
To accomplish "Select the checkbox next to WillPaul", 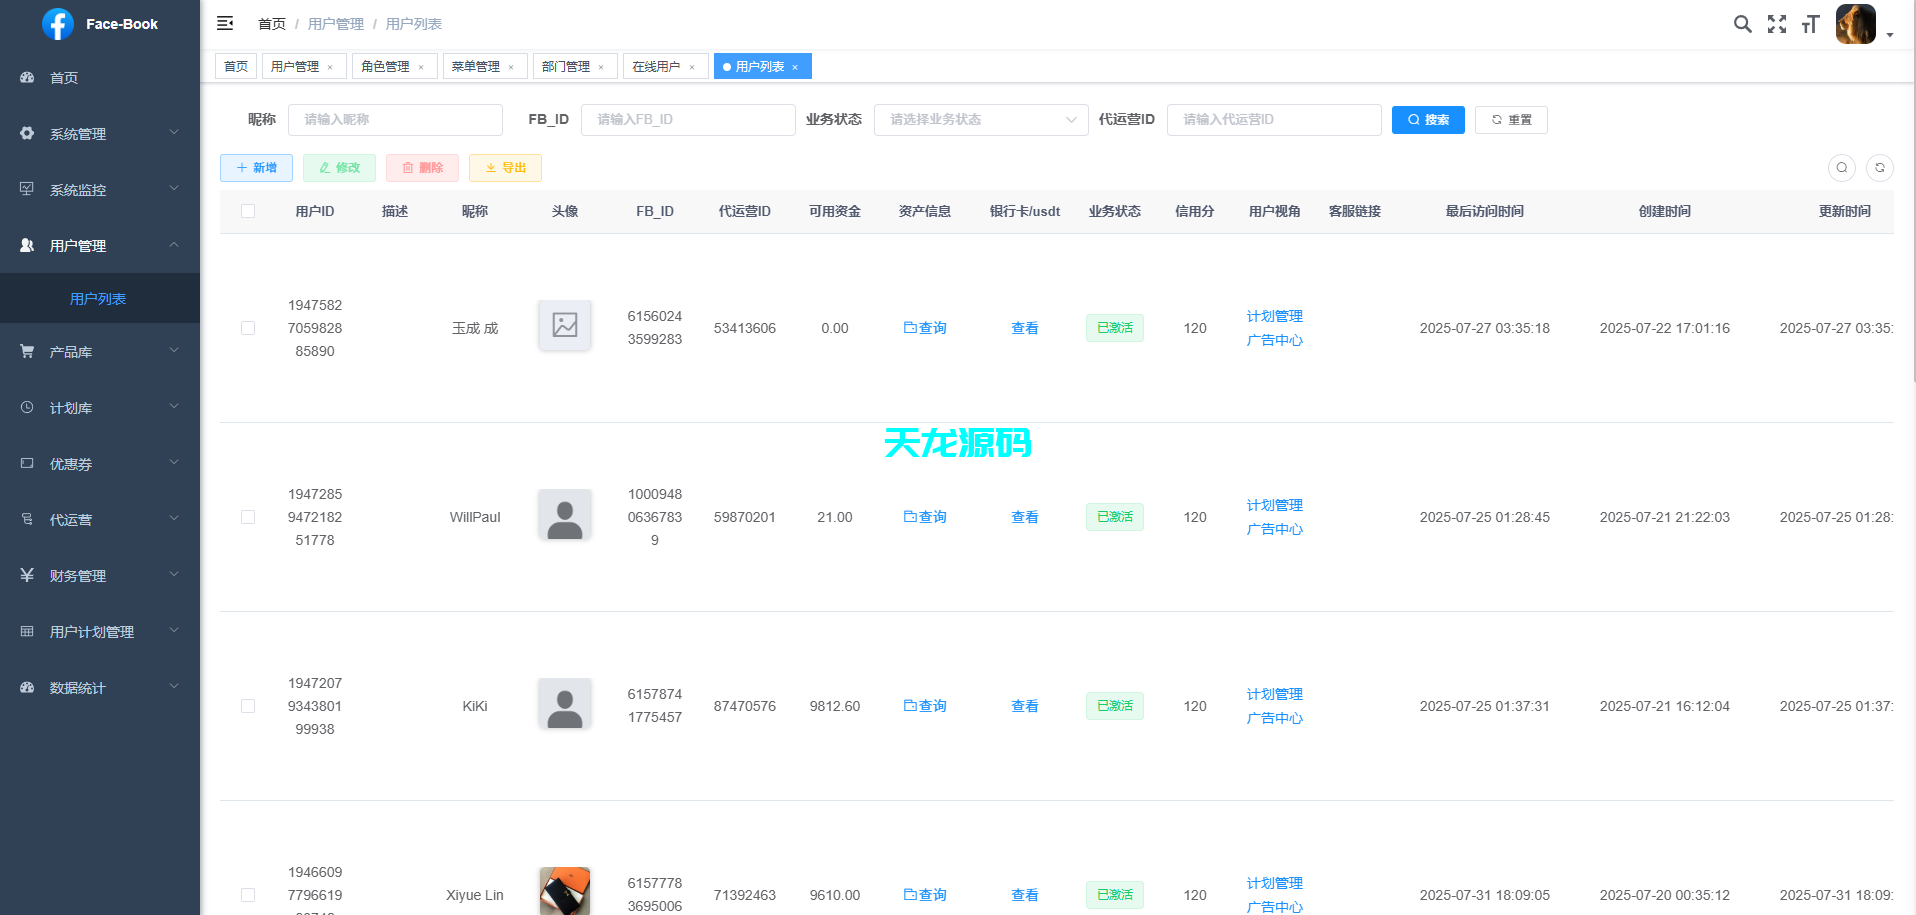I will 248,517.
